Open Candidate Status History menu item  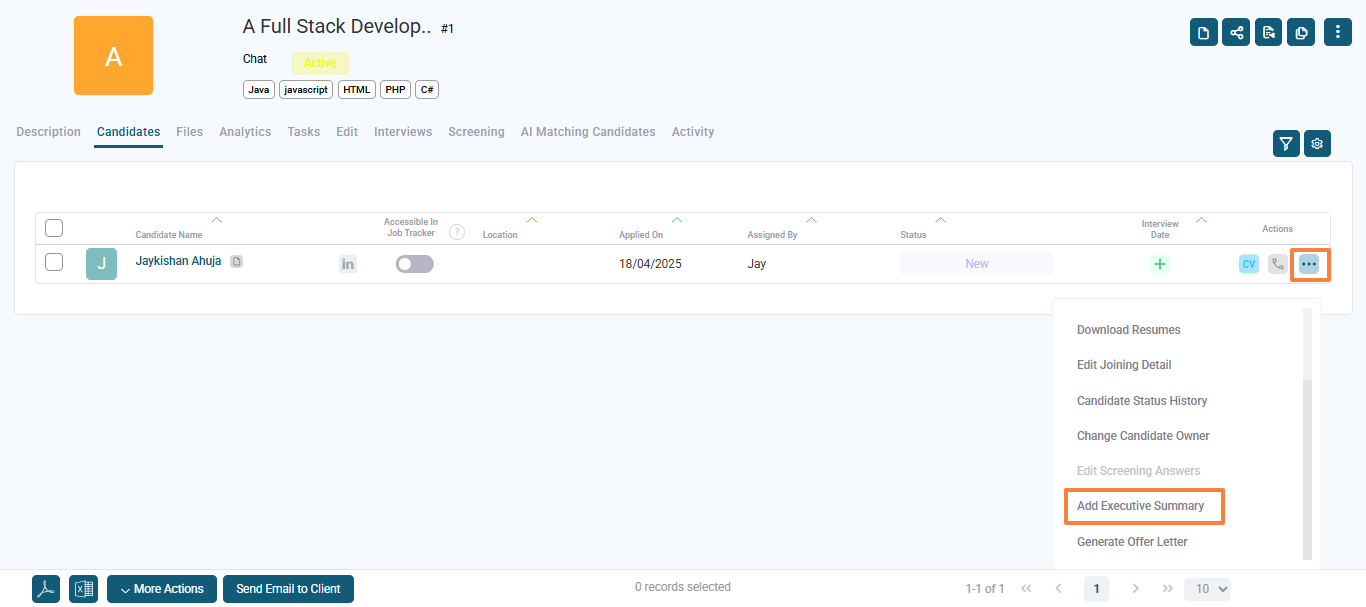1142,401
